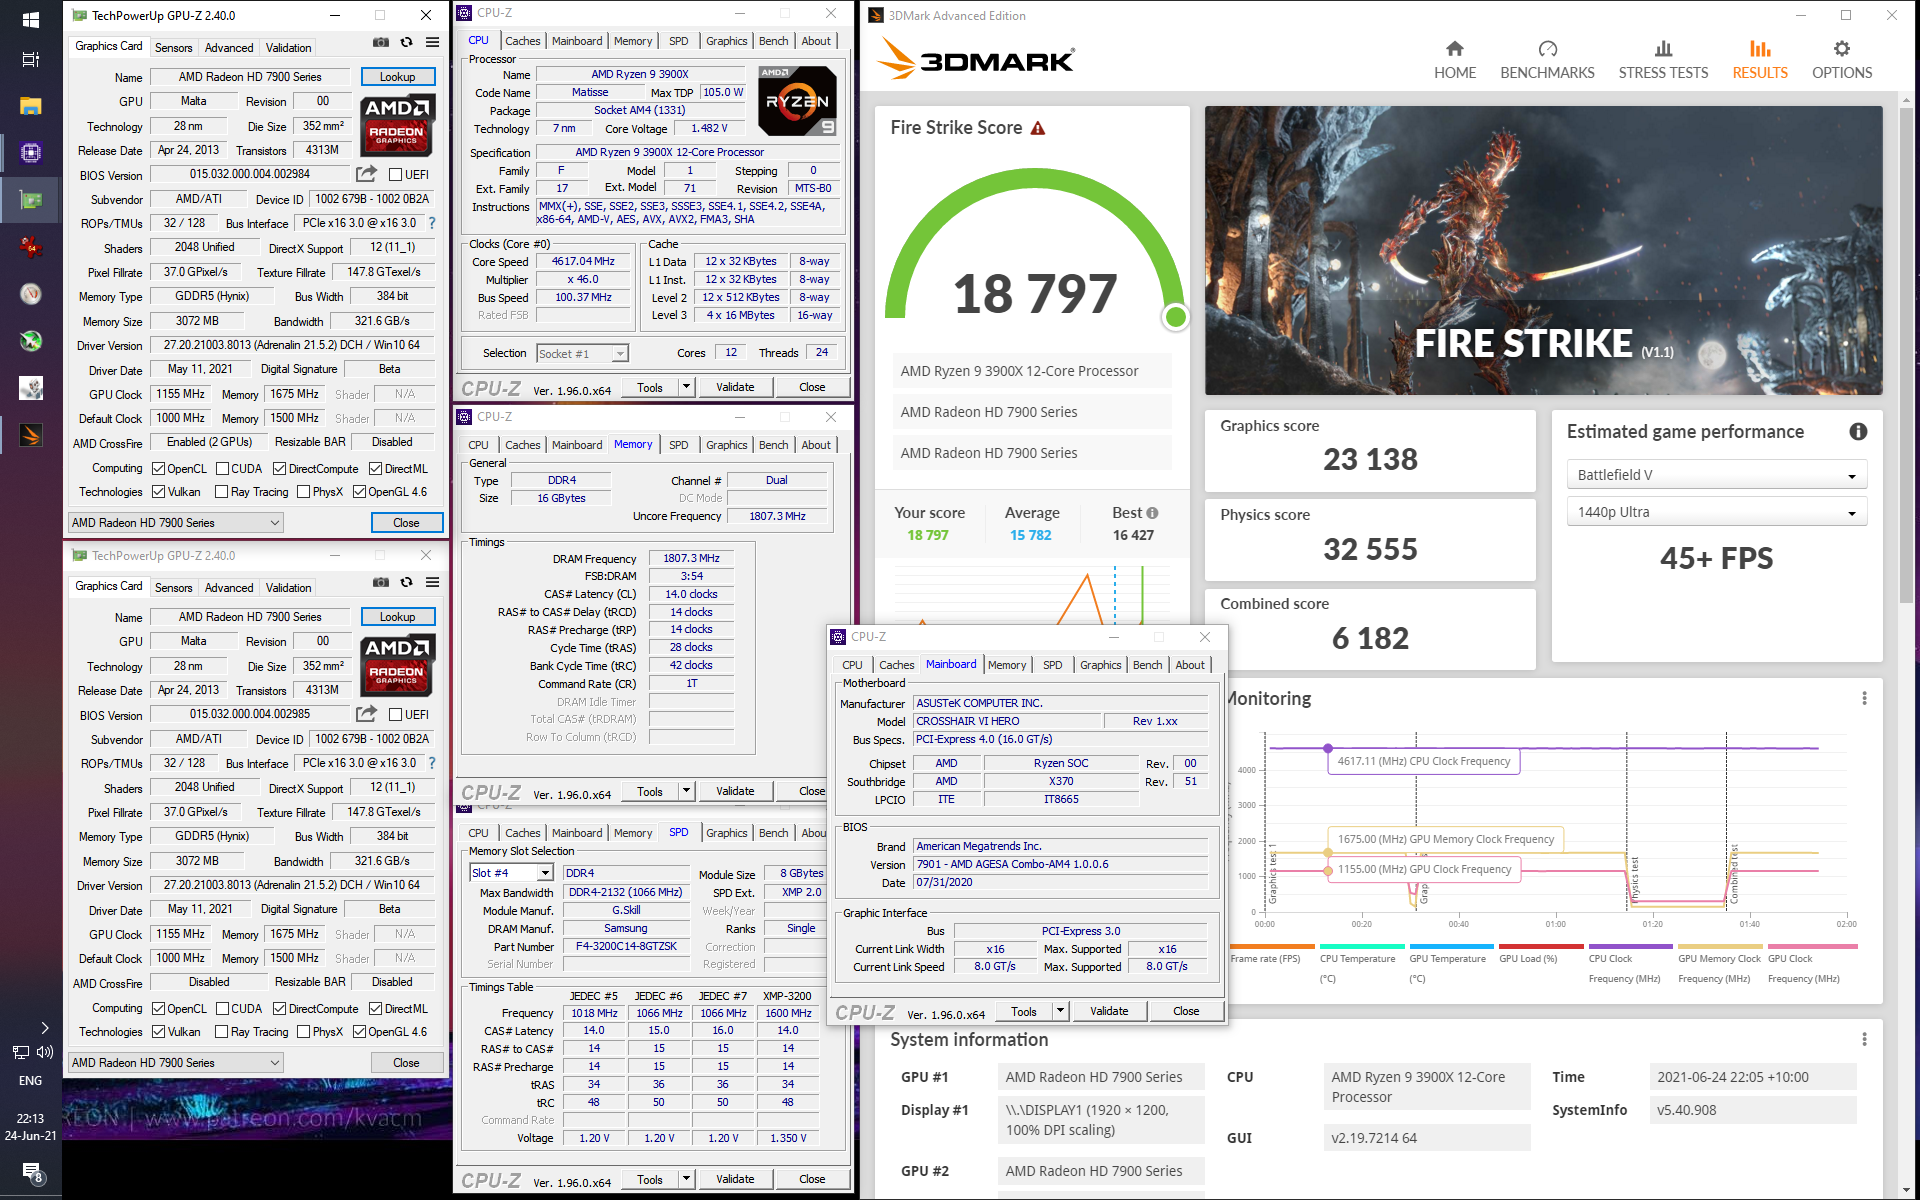
Task: Open GPU selector dropdown in top GPU-Z
Action: click(x=176, y=522)
